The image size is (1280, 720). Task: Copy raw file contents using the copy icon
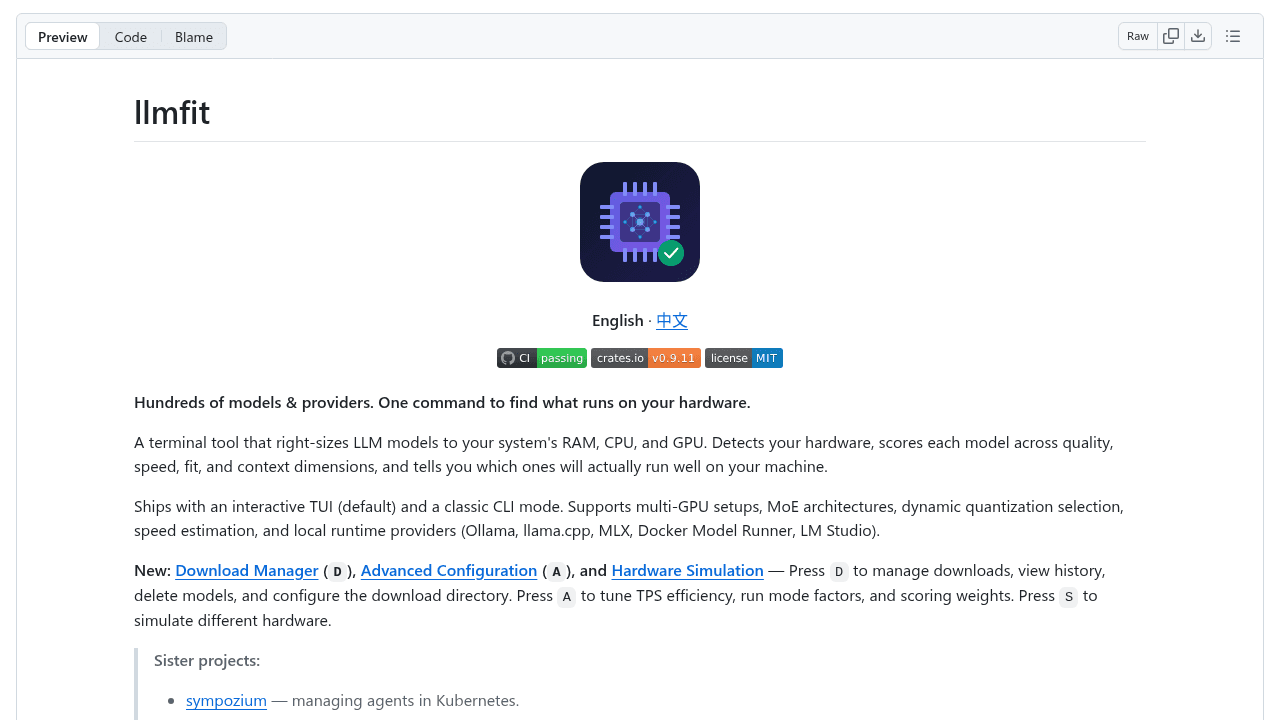[x=1170, y=35]
